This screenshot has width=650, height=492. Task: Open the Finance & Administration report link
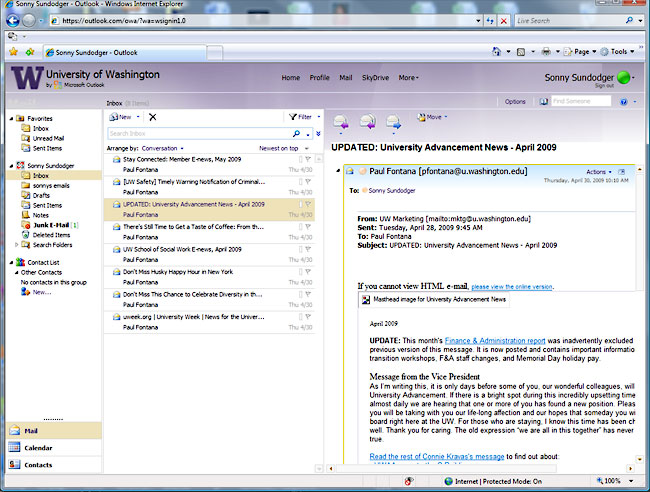coord(495,341)
